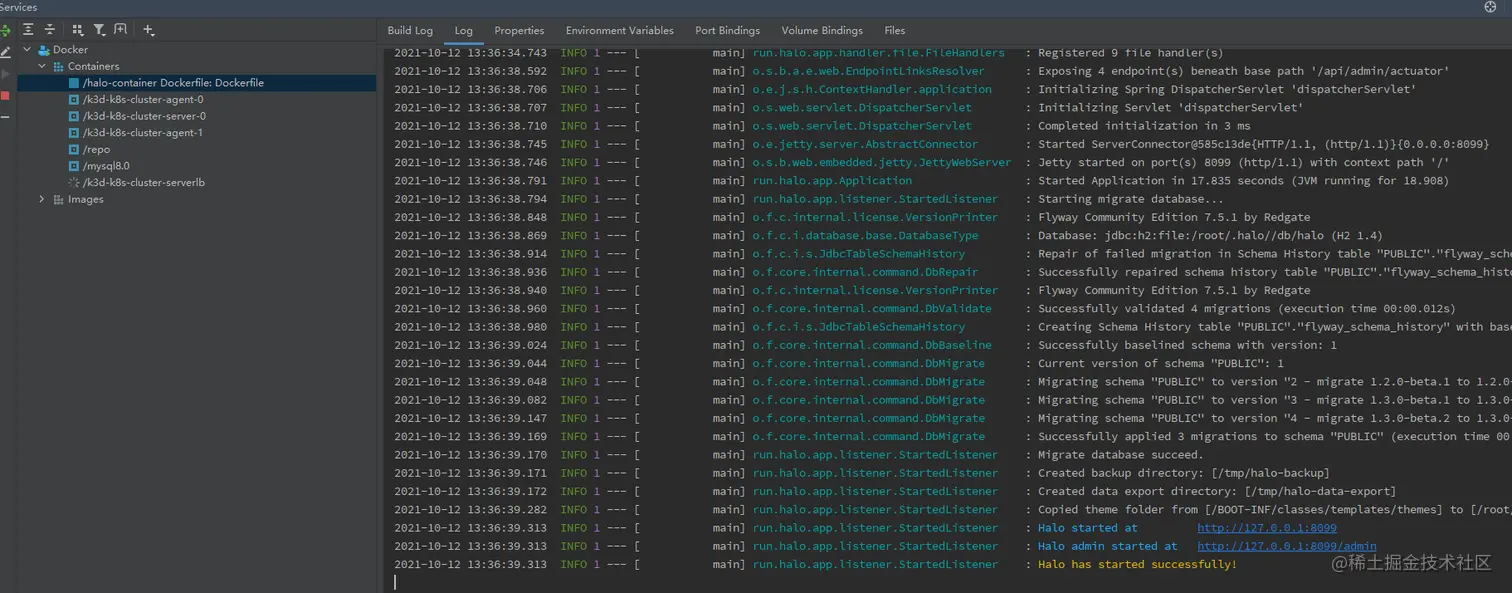
Task: Click the green deploy arrows icon
Action: point(5,30)
